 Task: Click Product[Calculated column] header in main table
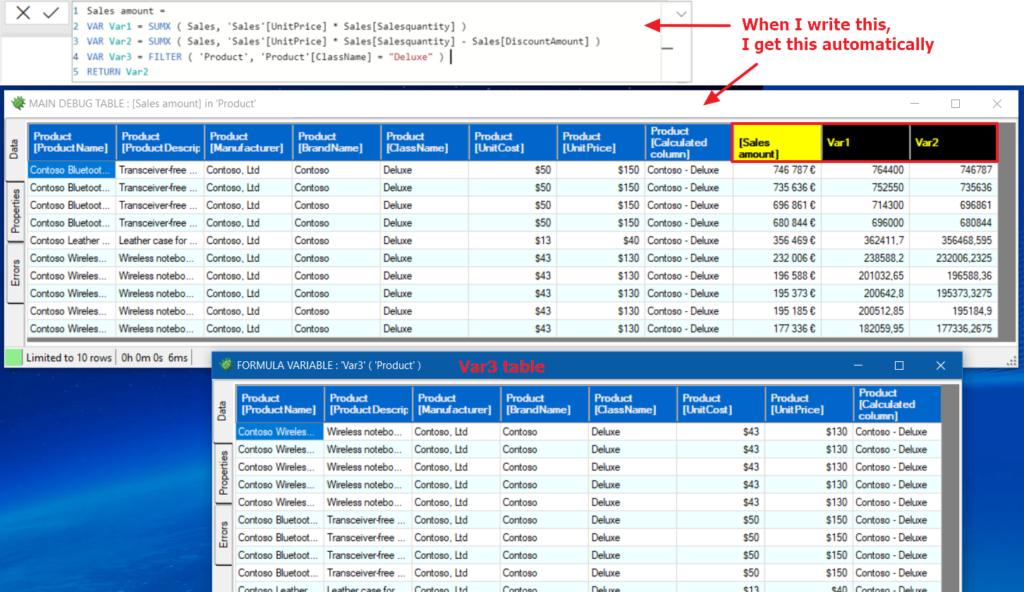pyautogui.click(x=689, y=142)
